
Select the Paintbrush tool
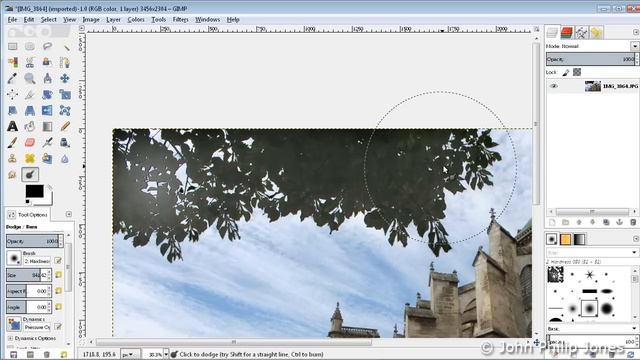[13, 142]
